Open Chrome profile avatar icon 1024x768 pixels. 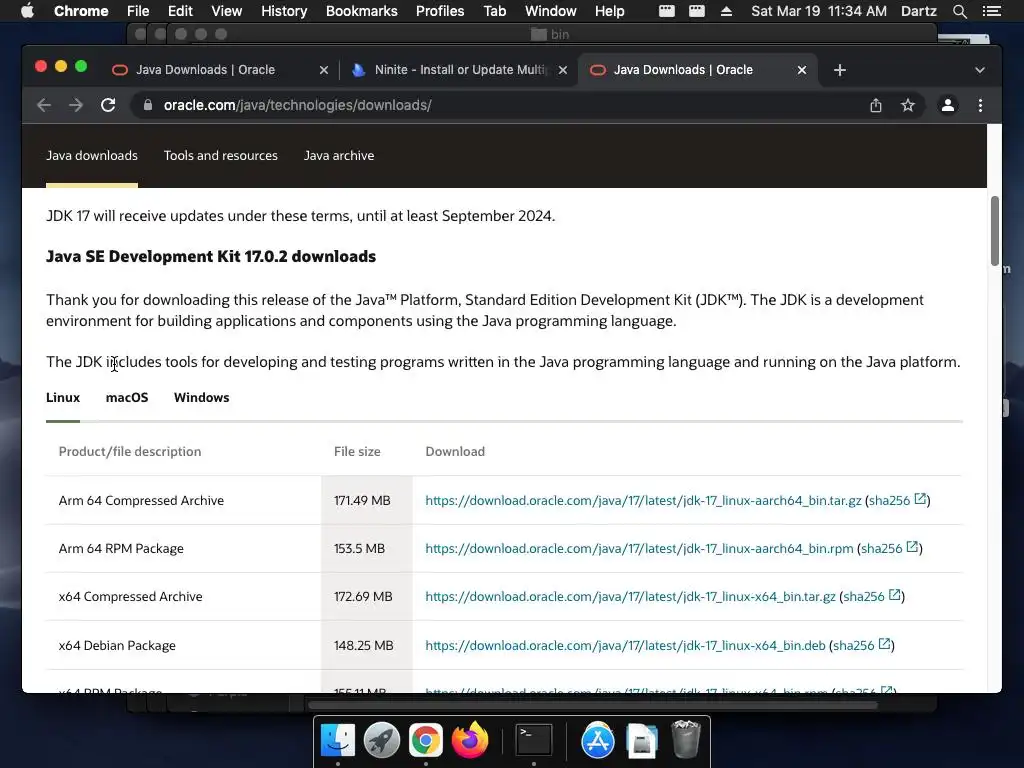[x=948, y=105]
